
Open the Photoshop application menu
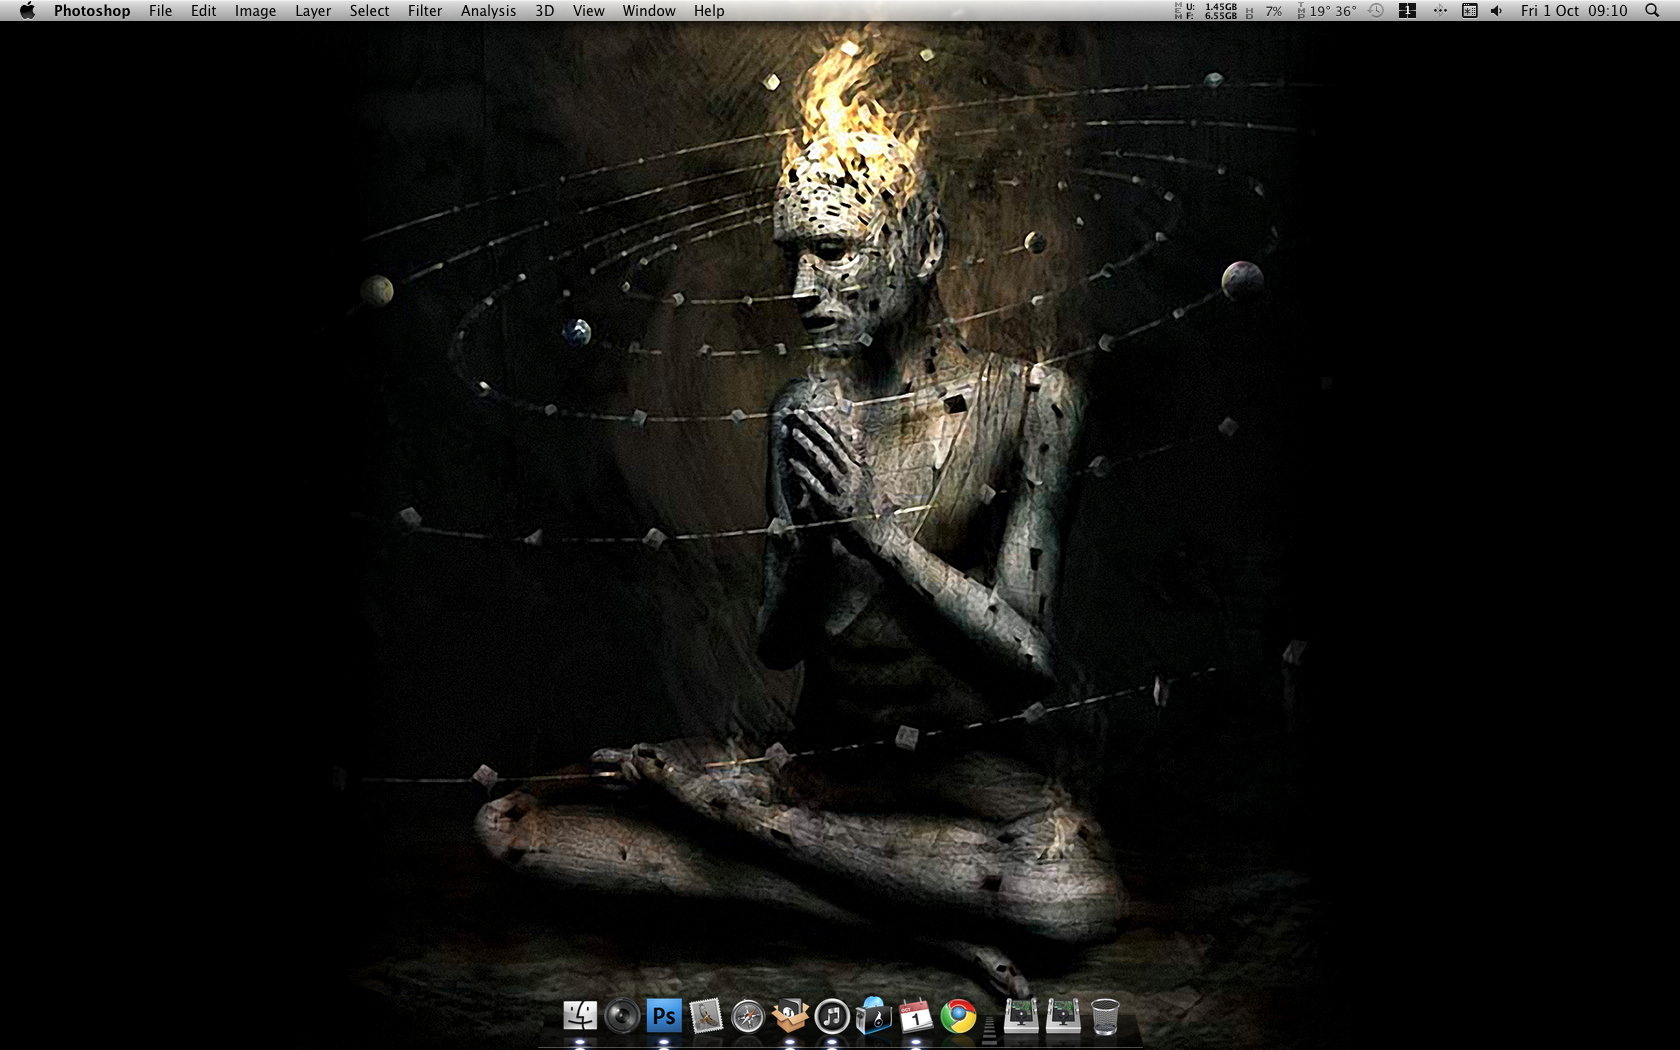(x=92, y=11)
